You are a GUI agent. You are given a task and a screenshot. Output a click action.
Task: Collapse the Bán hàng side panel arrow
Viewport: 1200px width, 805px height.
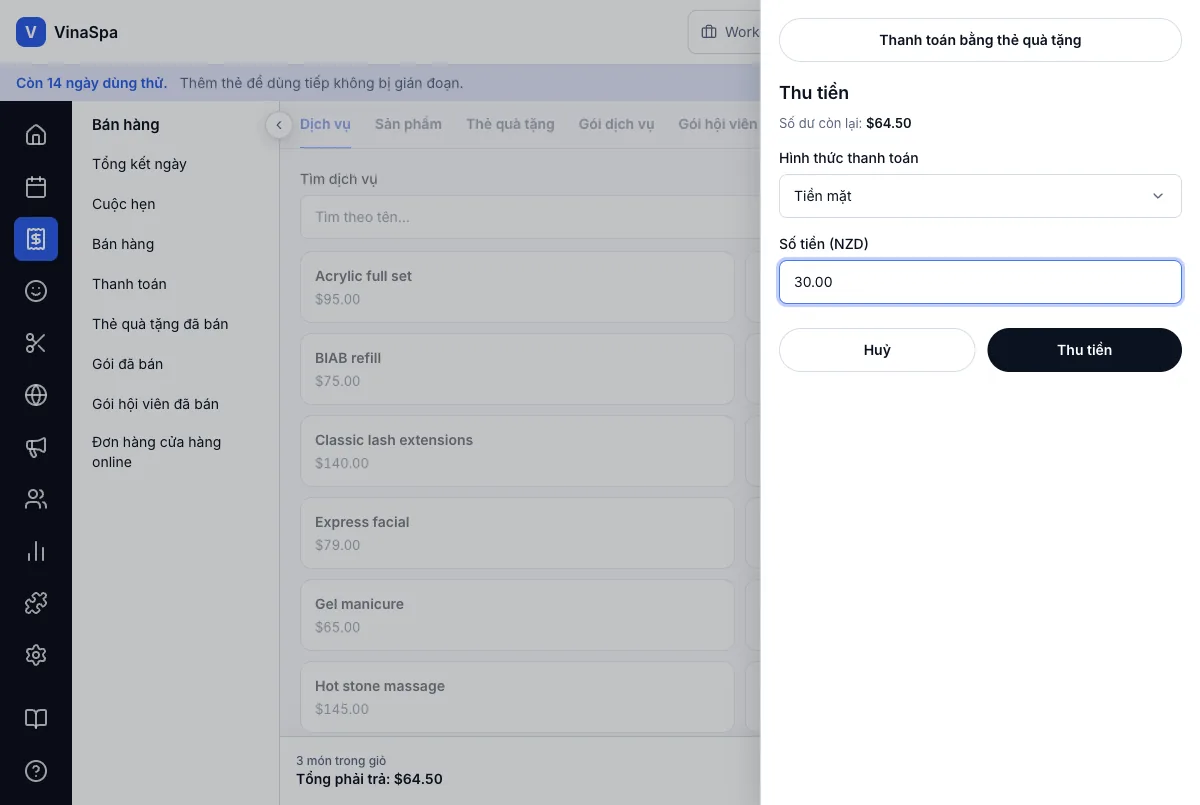click(279, 125)
